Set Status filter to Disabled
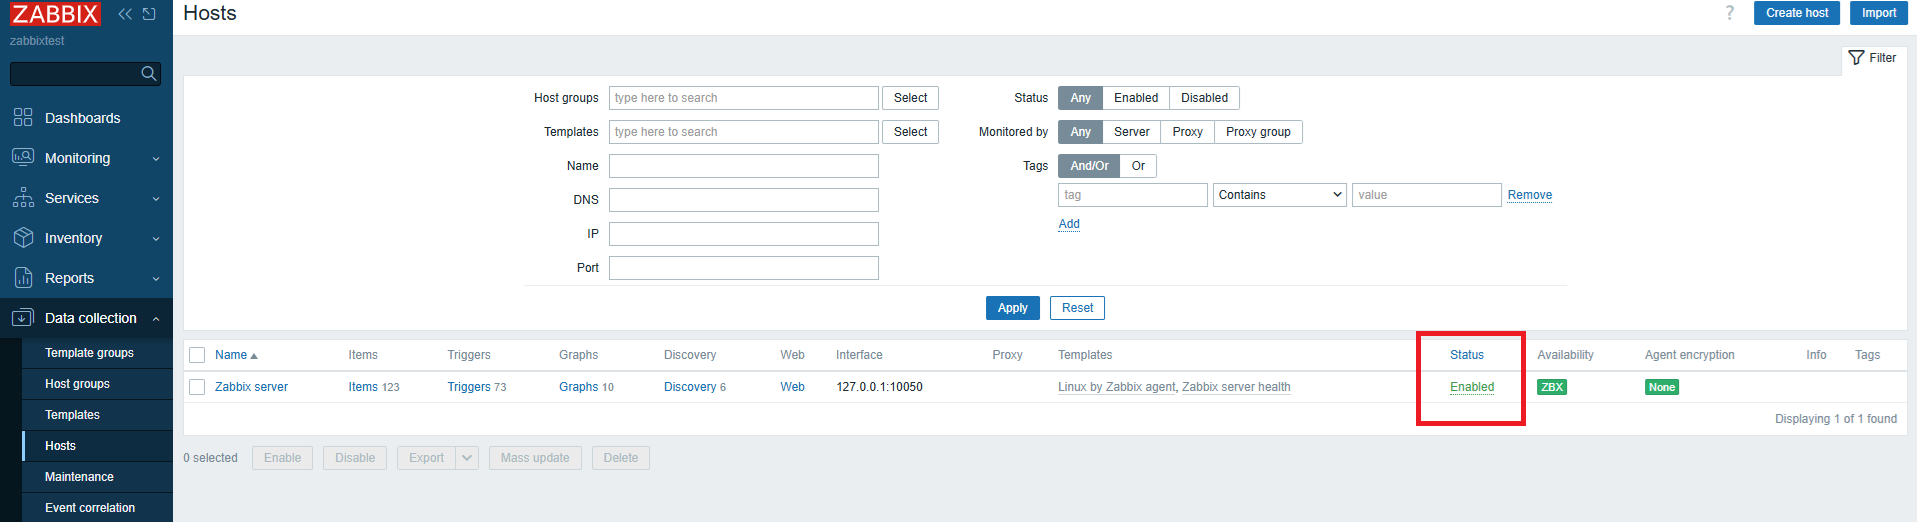The image size is (1917, 522). click(1204, 98)
